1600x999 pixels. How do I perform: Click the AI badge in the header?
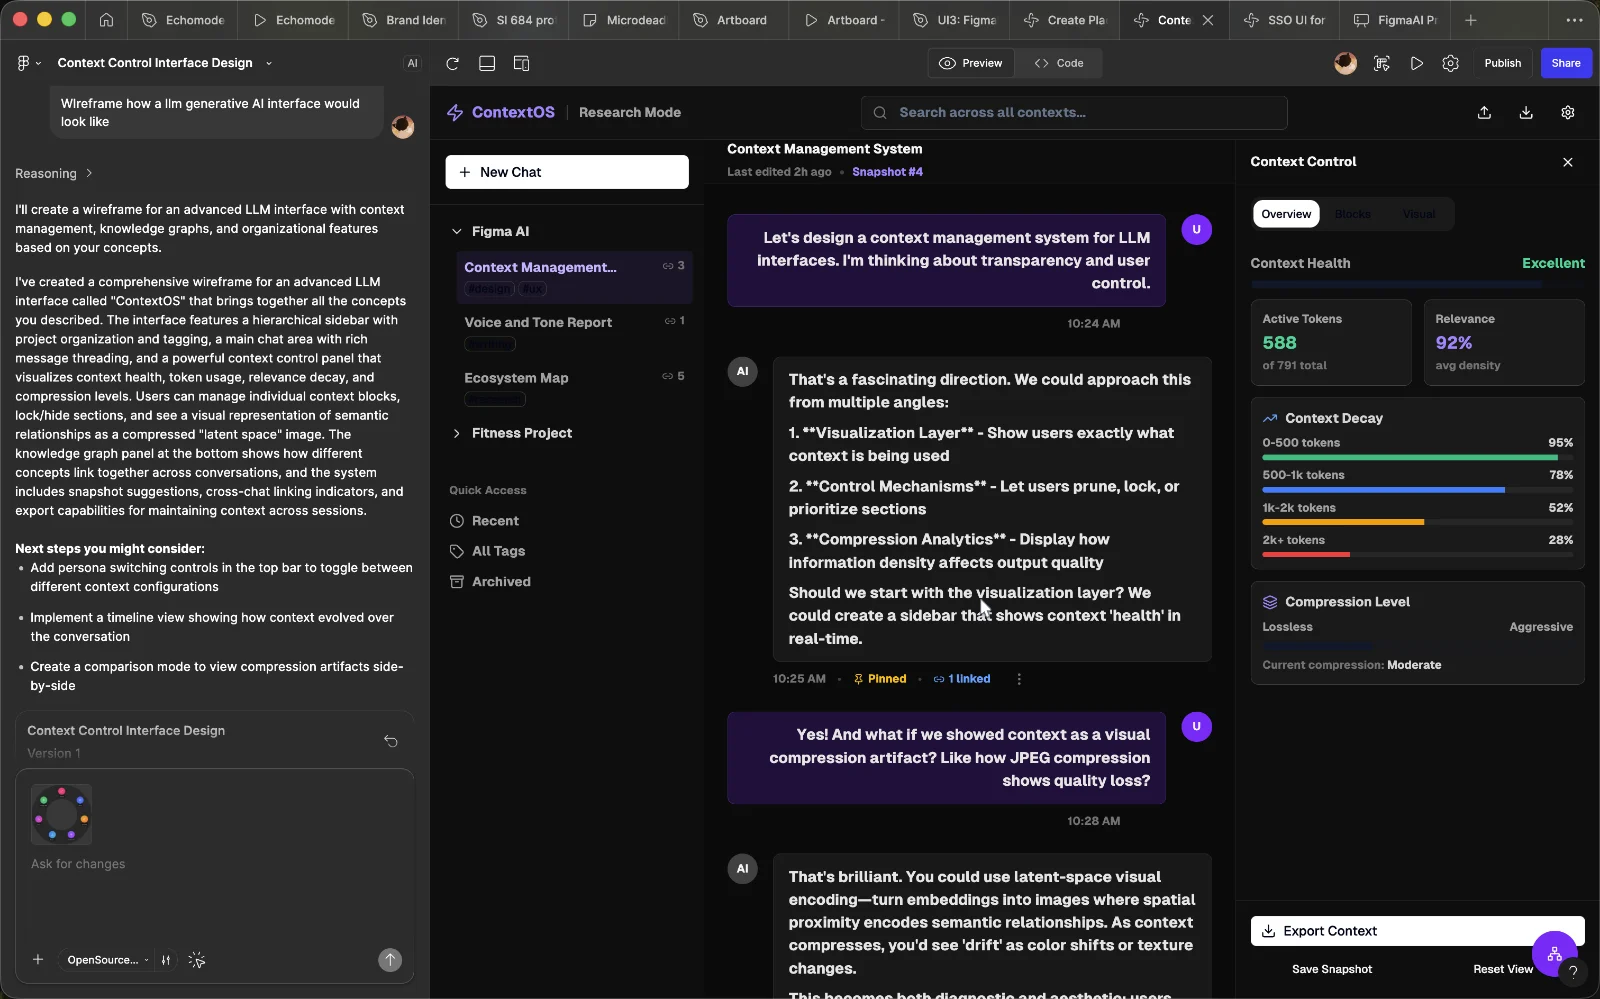tap(412, 63)
